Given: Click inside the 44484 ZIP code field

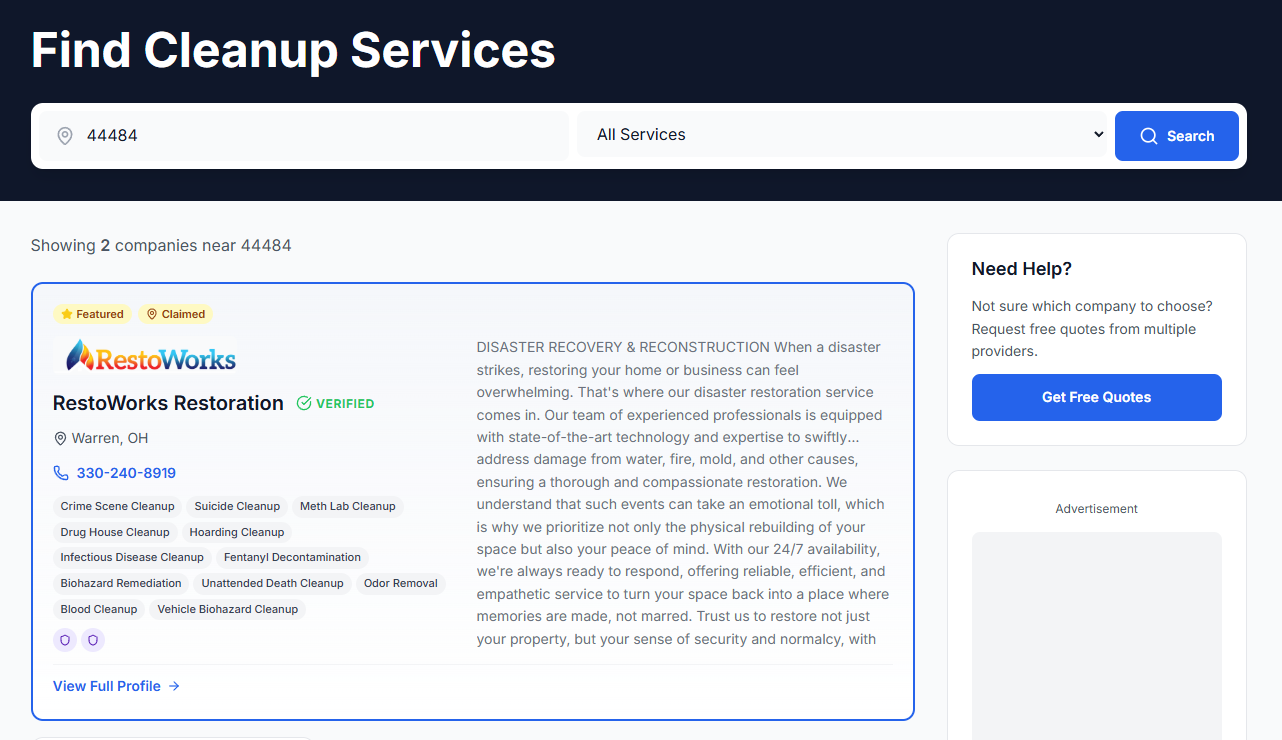Looking at the screenshot, I should coord(300,134).
